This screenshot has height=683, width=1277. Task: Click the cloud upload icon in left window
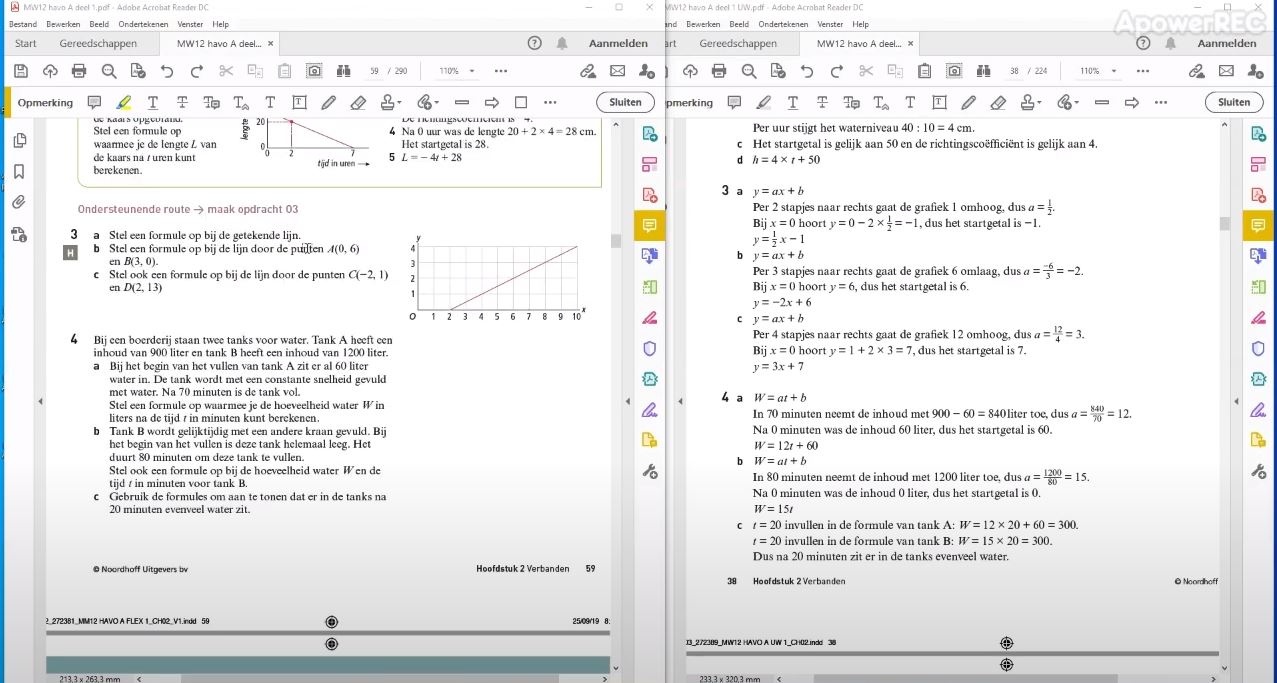pos(50,71)
